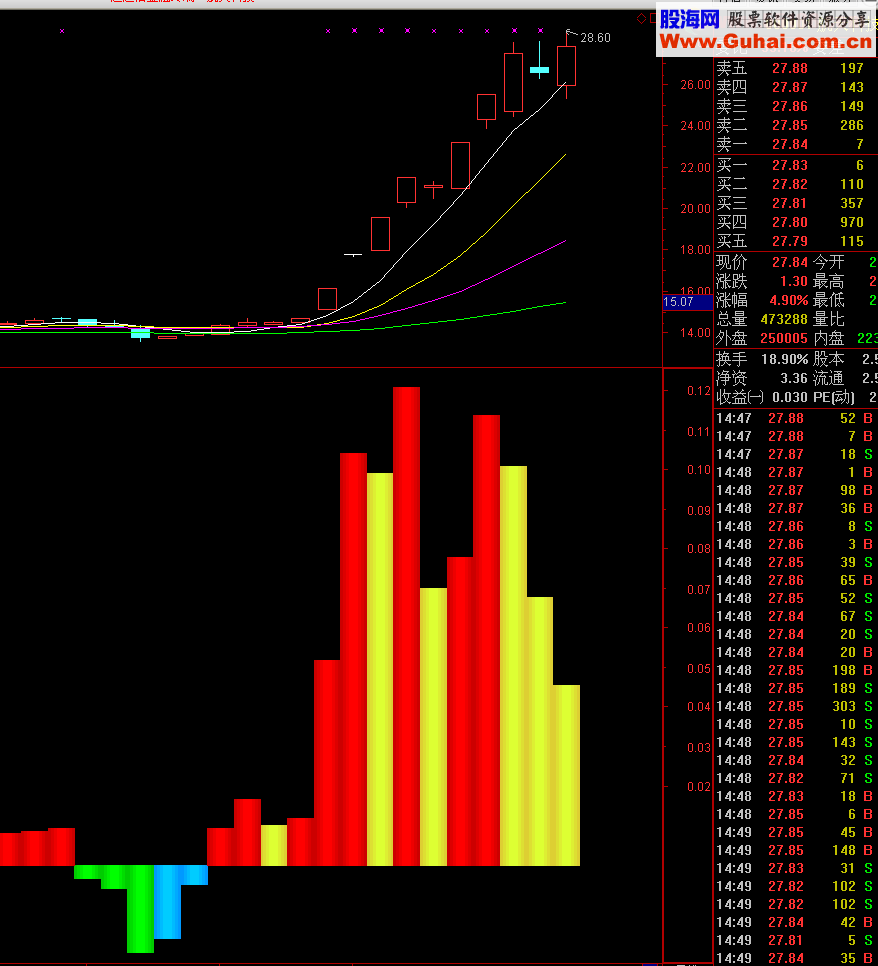
Task: Click the 量比 label
Action: pos(829,319)
